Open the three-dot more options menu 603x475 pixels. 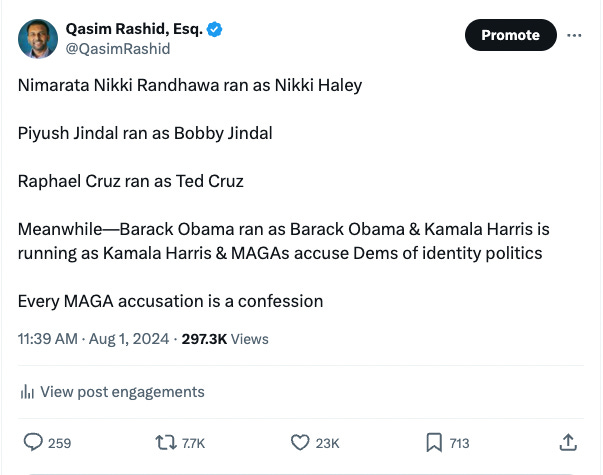tap(574, 35)
